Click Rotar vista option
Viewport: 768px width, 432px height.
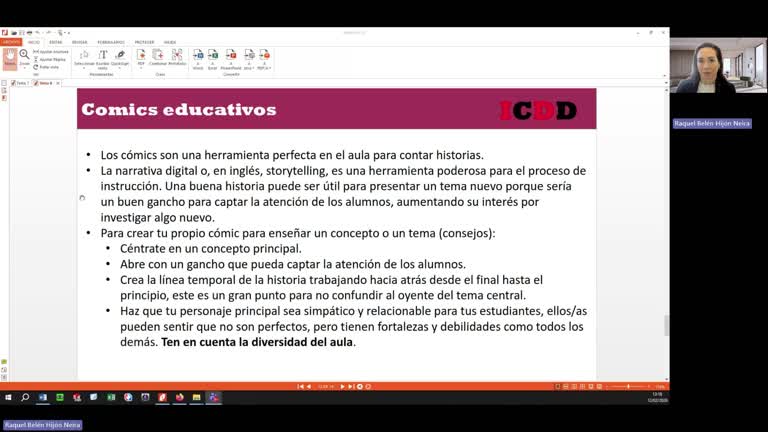[47, 67]
